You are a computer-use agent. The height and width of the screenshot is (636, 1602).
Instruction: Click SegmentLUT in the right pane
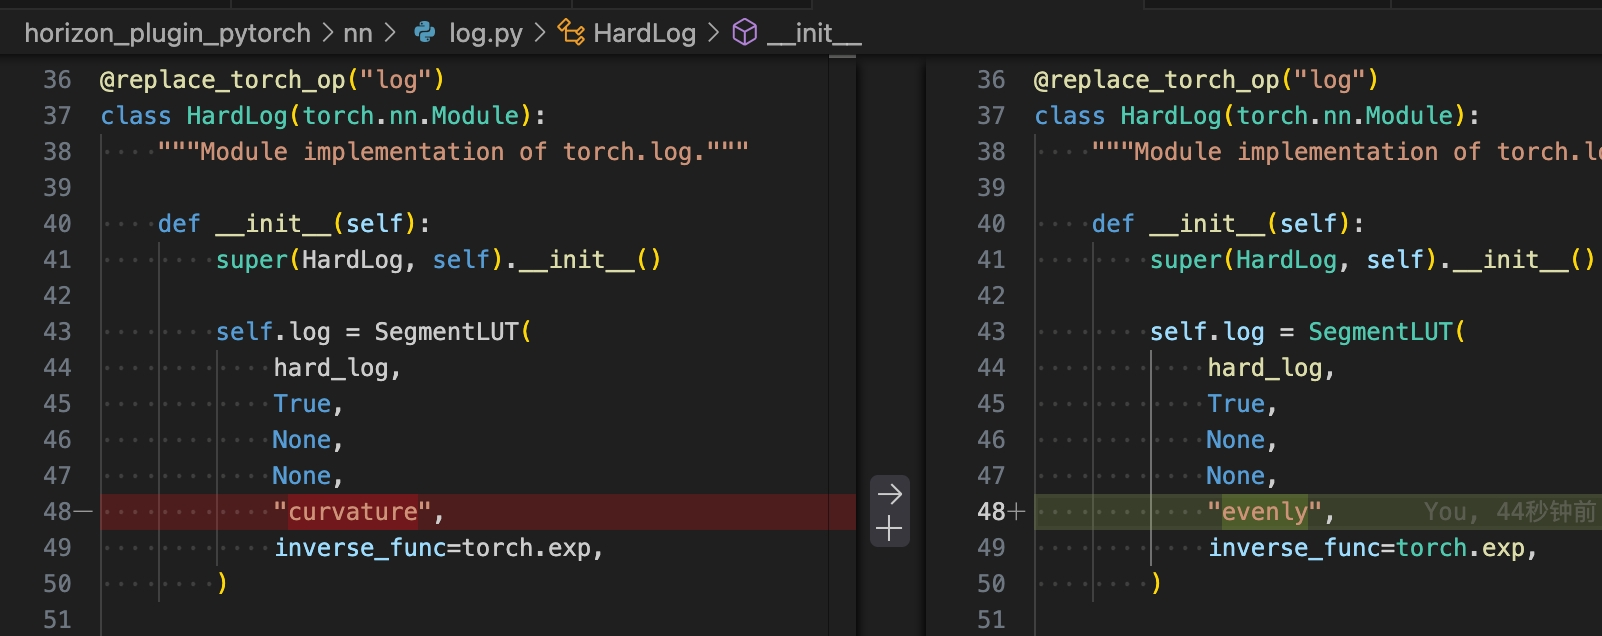[1380, 332]
